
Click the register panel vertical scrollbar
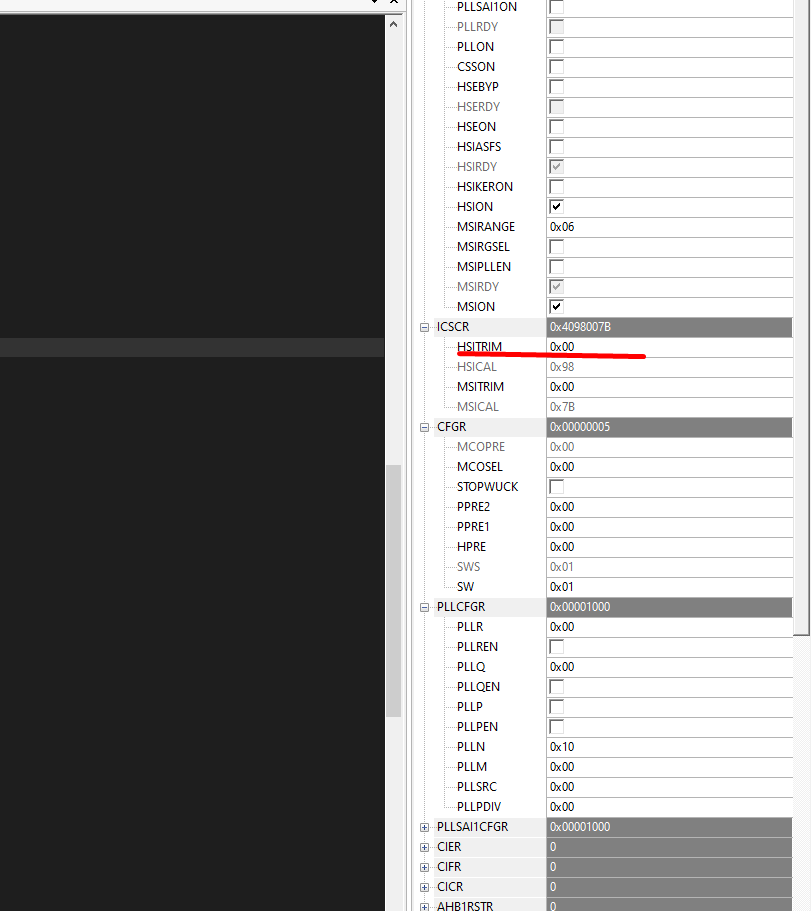click(802, 317)
